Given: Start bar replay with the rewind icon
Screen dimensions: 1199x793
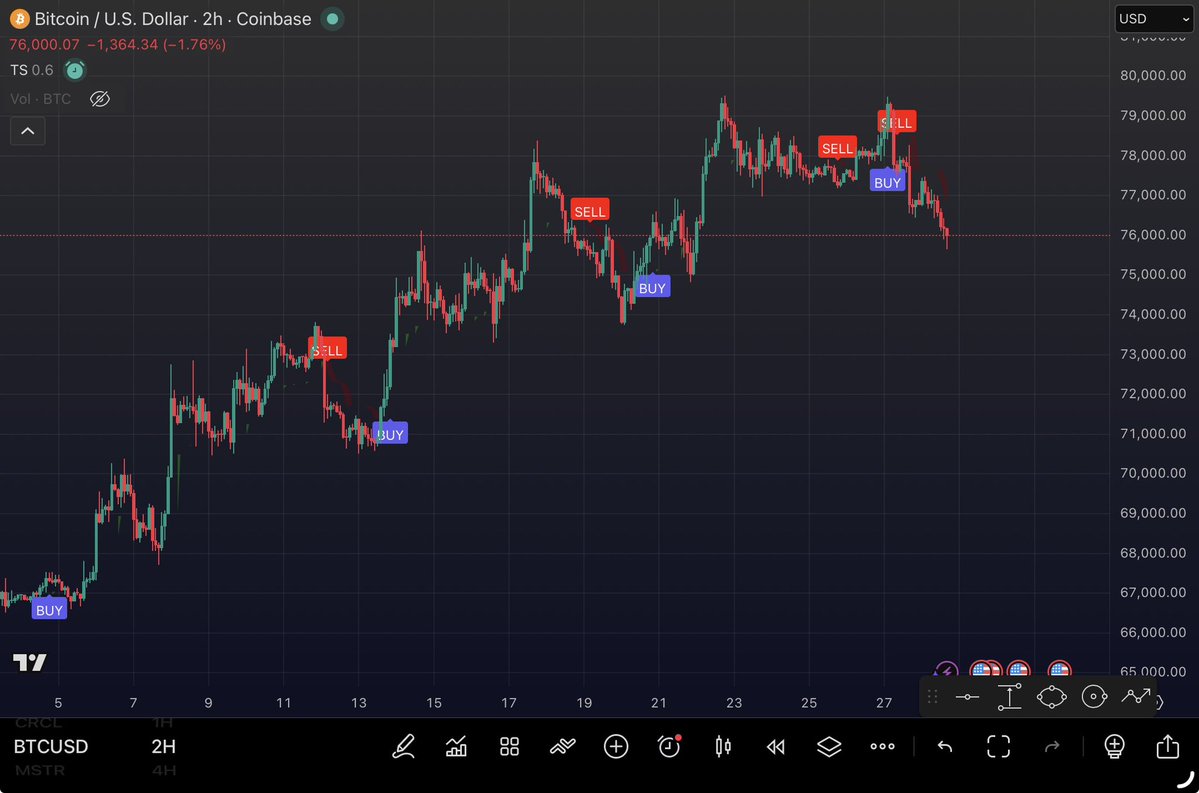Looking at the screenshot, I should [775, 746].
